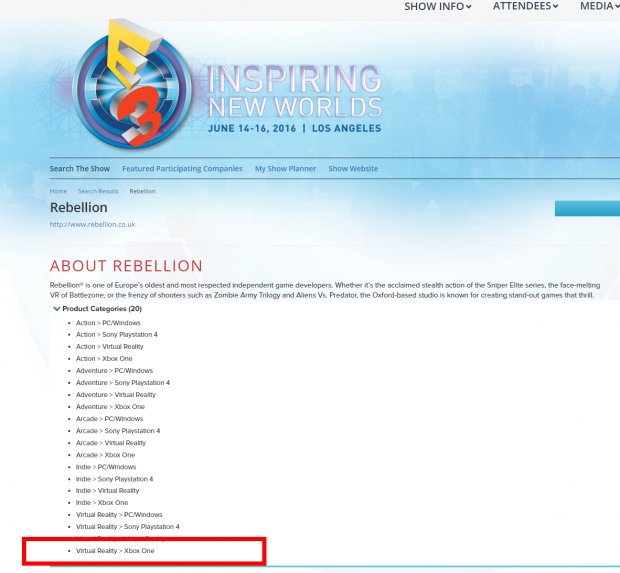Screen dimensions: 620x573
Task: Click the E3 logo
Action: pos(132,84)
